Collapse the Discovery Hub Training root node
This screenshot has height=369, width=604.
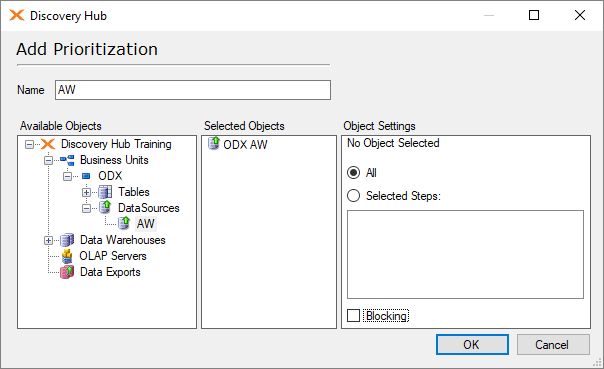click(29, 144)
